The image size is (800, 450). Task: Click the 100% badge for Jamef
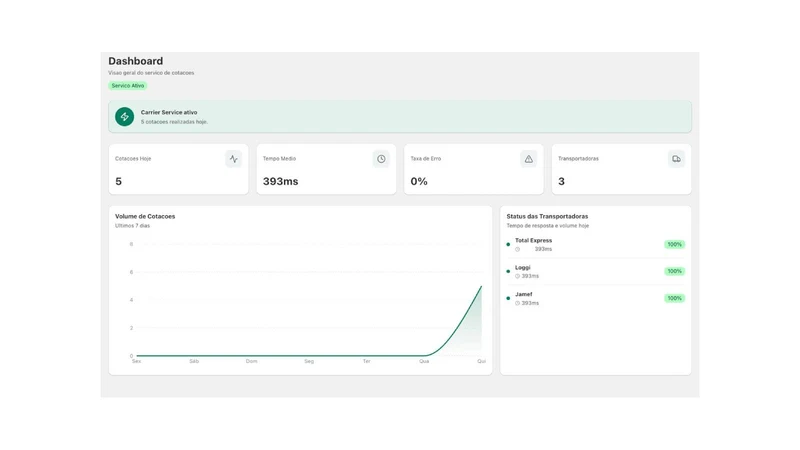point(674,298)
